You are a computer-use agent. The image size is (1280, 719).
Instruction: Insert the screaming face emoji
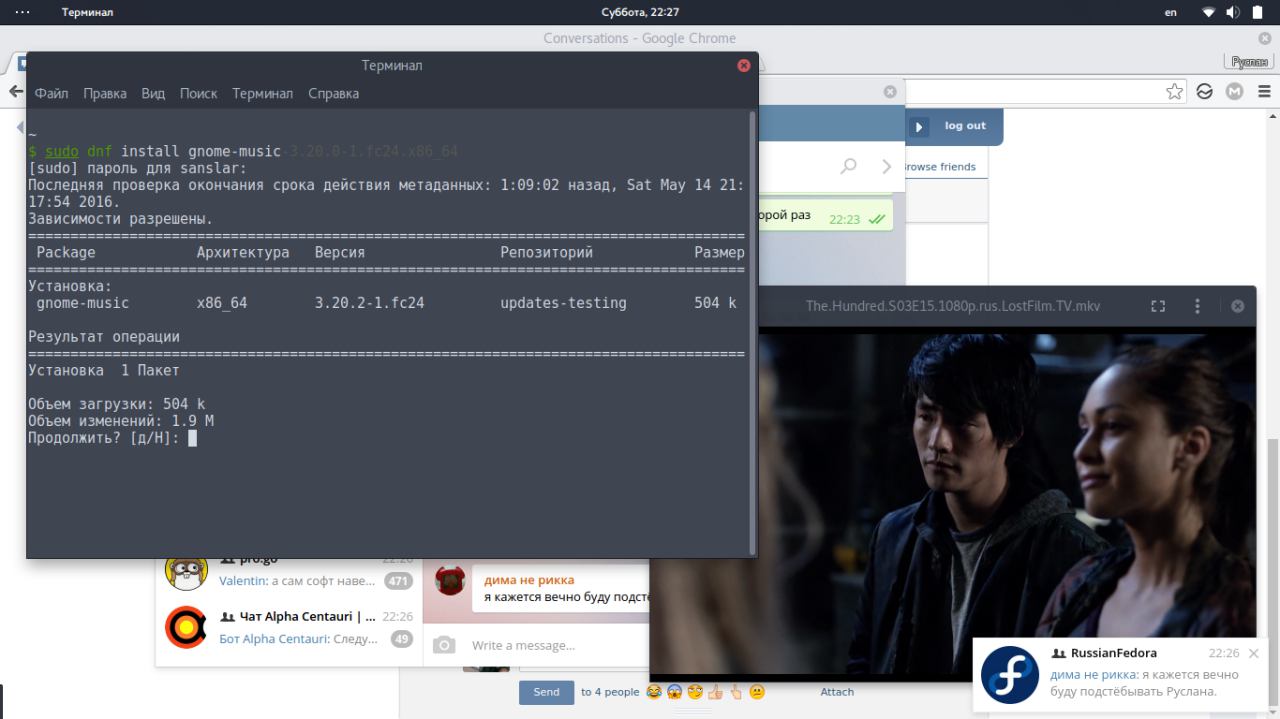675,692
